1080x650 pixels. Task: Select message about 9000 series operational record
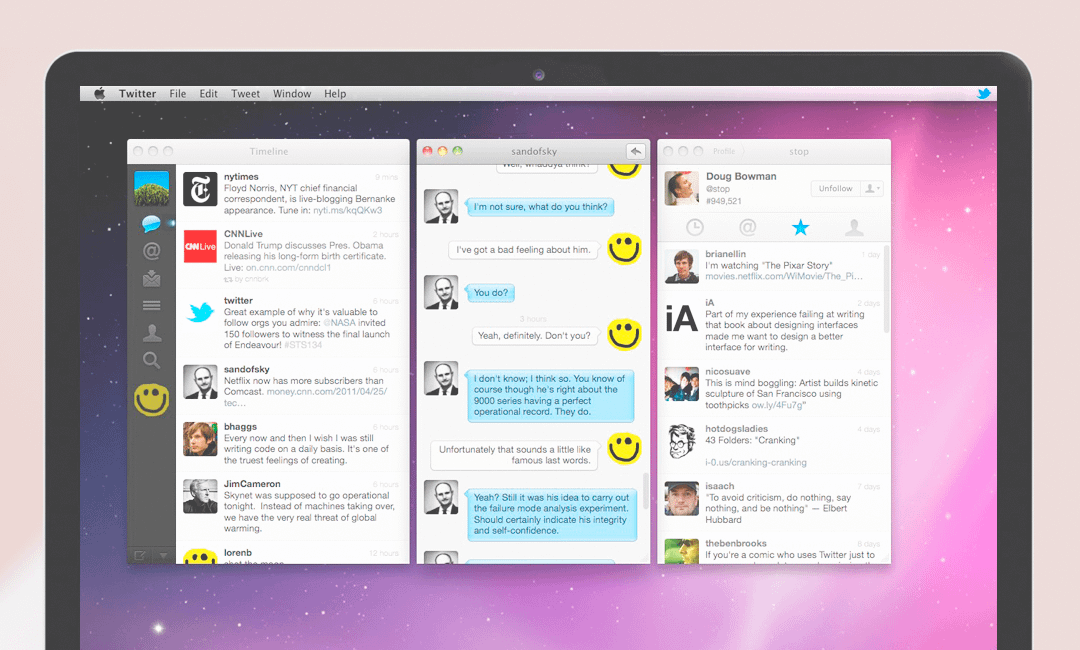click(x=550, y=395)
